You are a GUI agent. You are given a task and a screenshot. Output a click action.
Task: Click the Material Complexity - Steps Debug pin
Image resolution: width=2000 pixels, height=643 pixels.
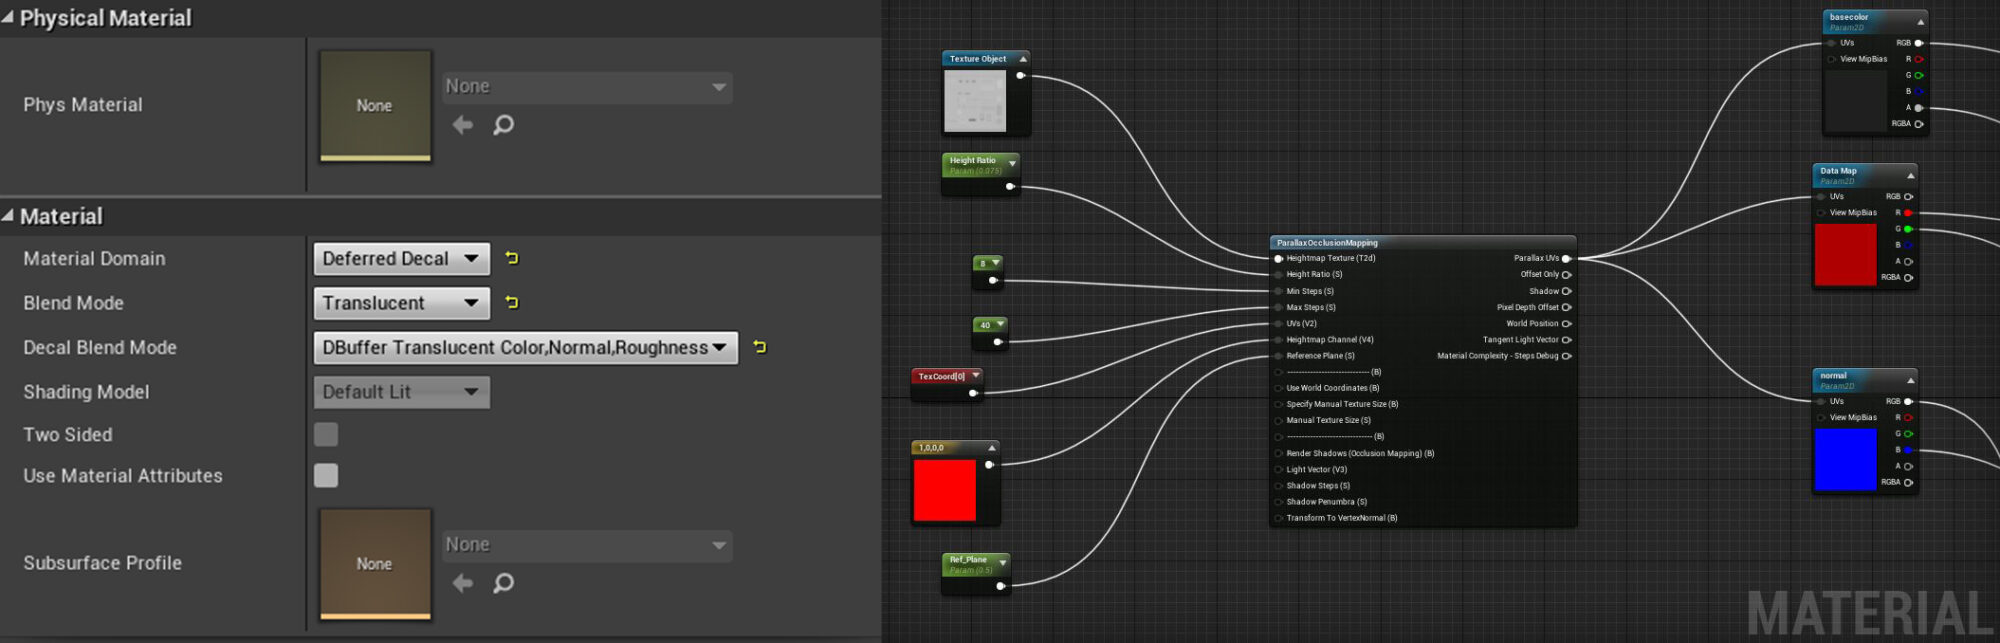1566,356
